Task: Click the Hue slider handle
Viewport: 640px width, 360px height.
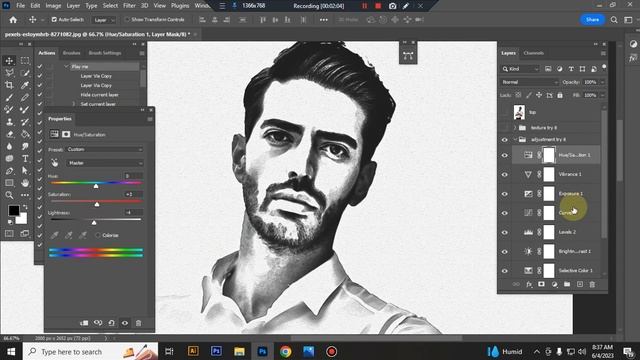Action: (96, 186)
